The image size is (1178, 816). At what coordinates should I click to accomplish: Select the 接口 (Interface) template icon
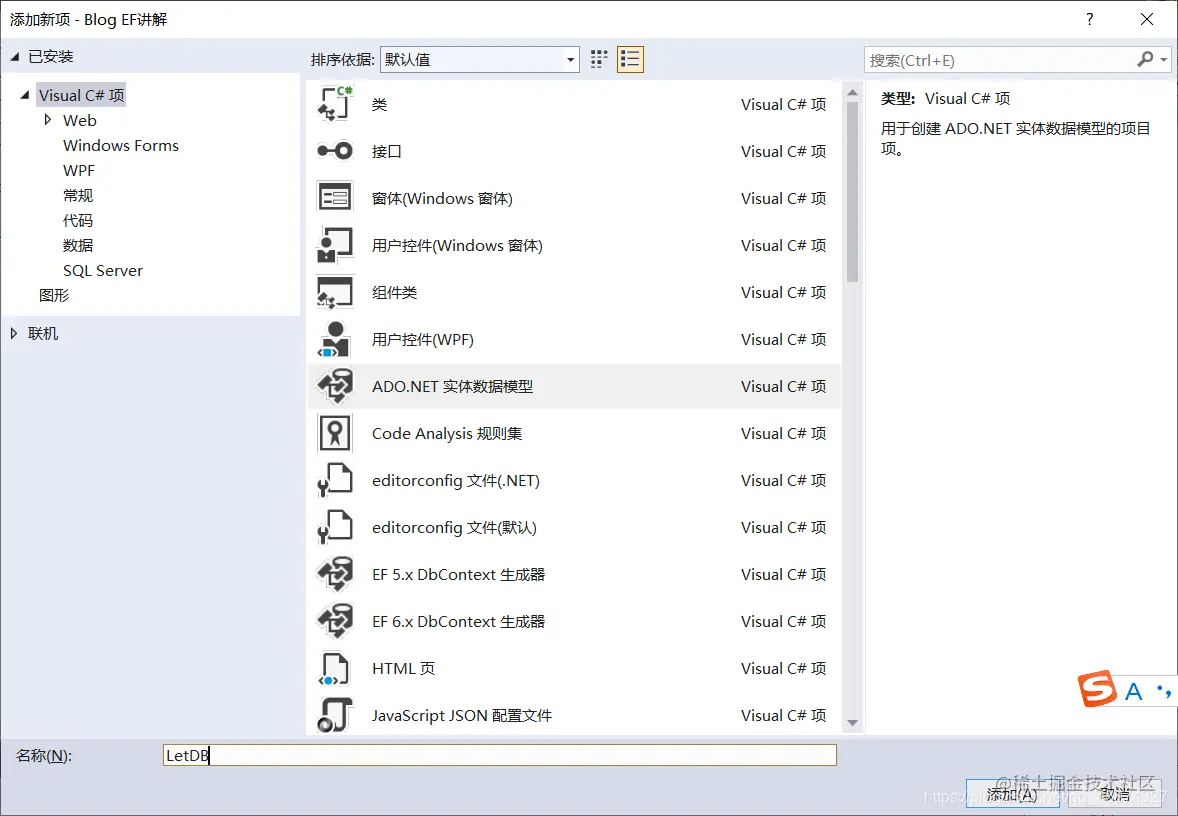(335, 151)
